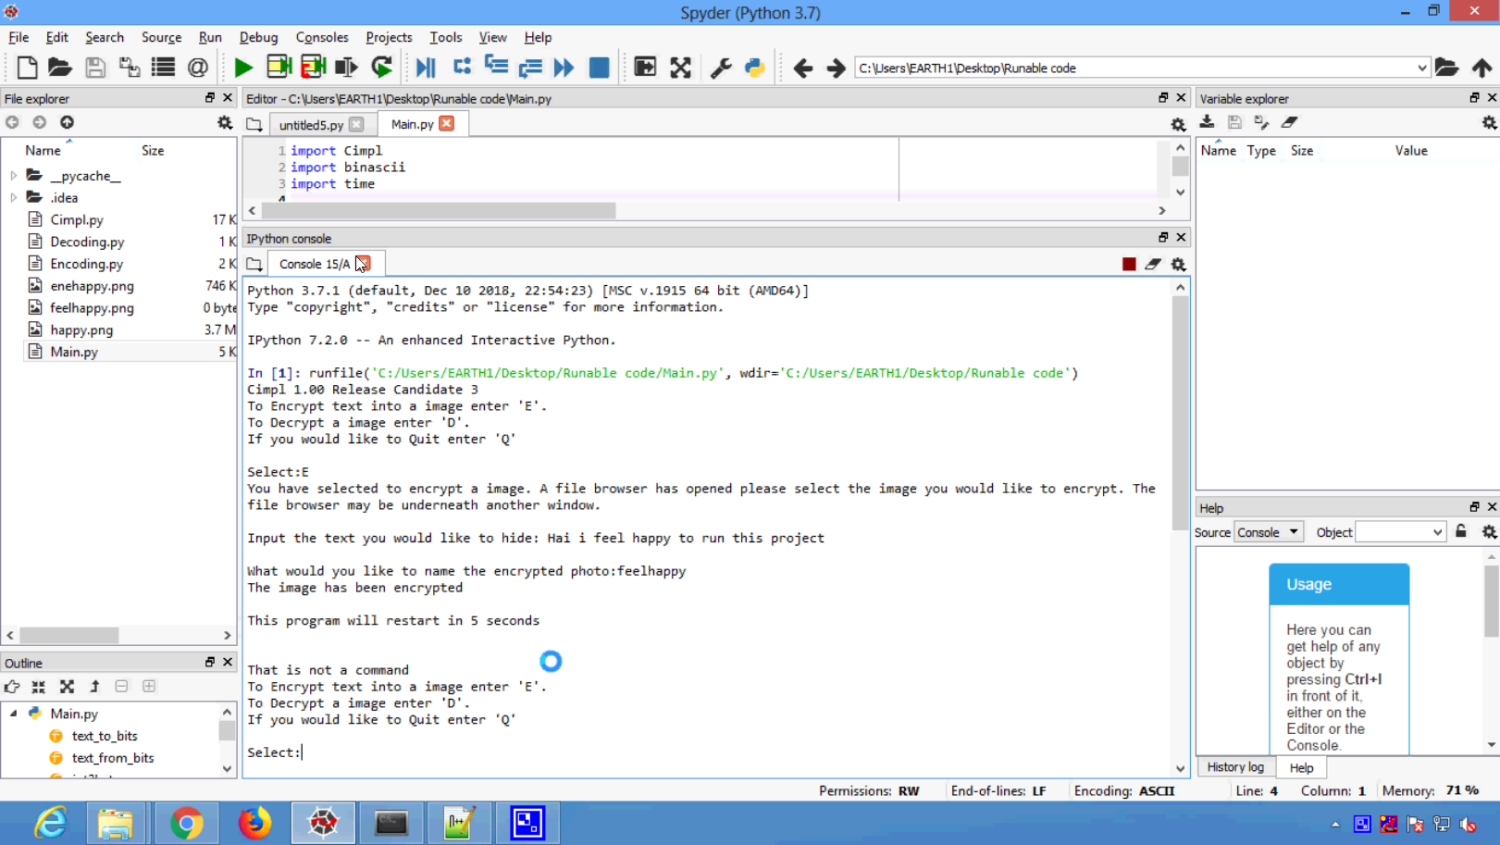Toggle the Help panel lock icon
1500x845 pixels.
tap(1461, 532)
